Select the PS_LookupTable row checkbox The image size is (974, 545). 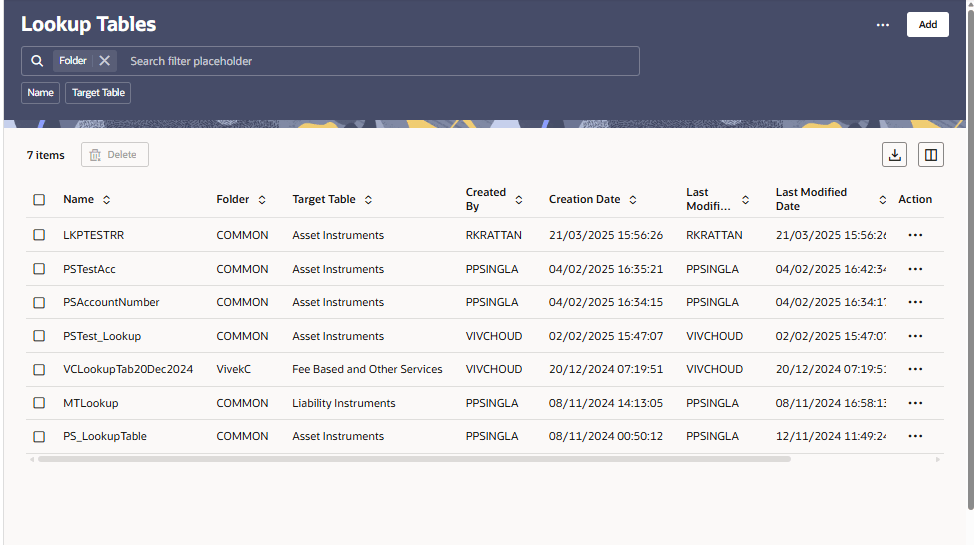point(39,437)
